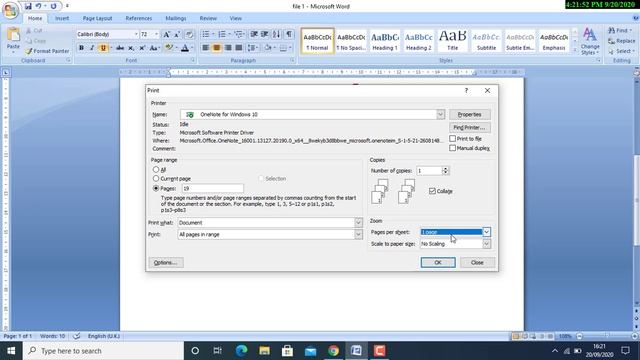Click the Properties button in Print dialog
The height and width of the screenshot is (360, 640).
point(469,115)
